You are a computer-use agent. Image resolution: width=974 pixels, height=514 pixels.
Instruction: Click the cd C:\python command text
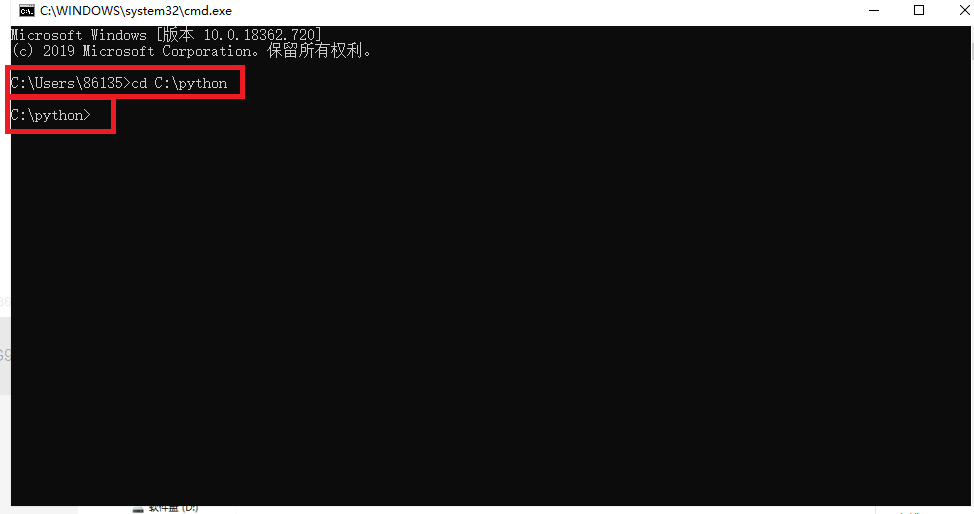(179, 83)
